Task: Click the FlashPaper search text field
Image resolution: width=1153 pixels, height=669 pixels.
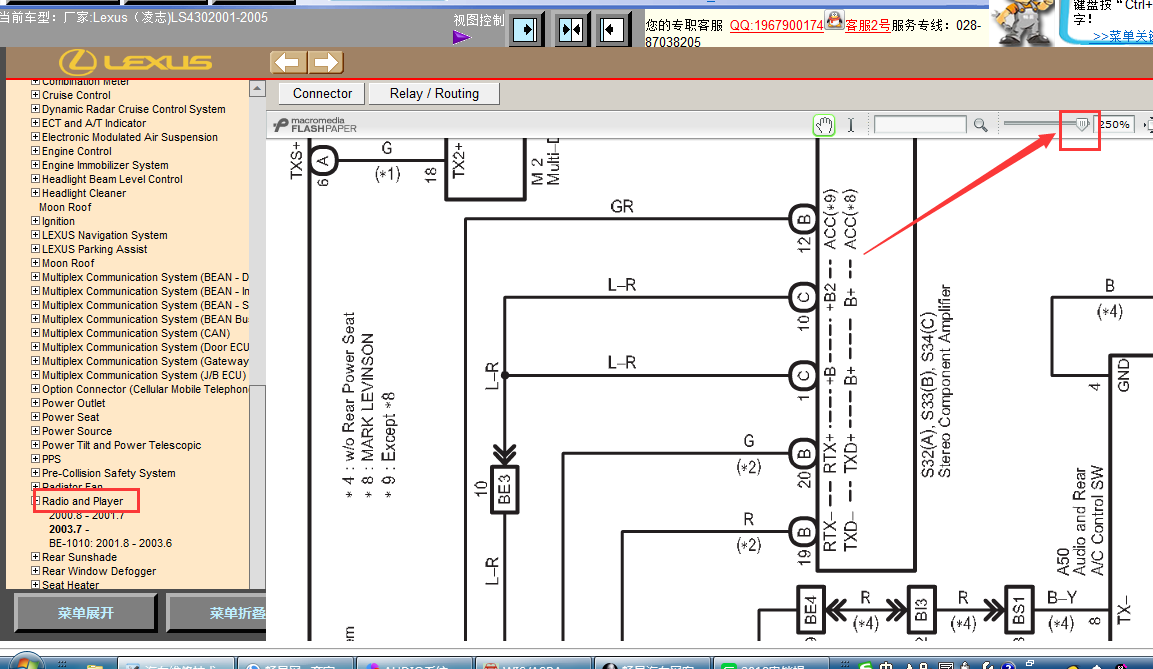Action: click(920, 124)
